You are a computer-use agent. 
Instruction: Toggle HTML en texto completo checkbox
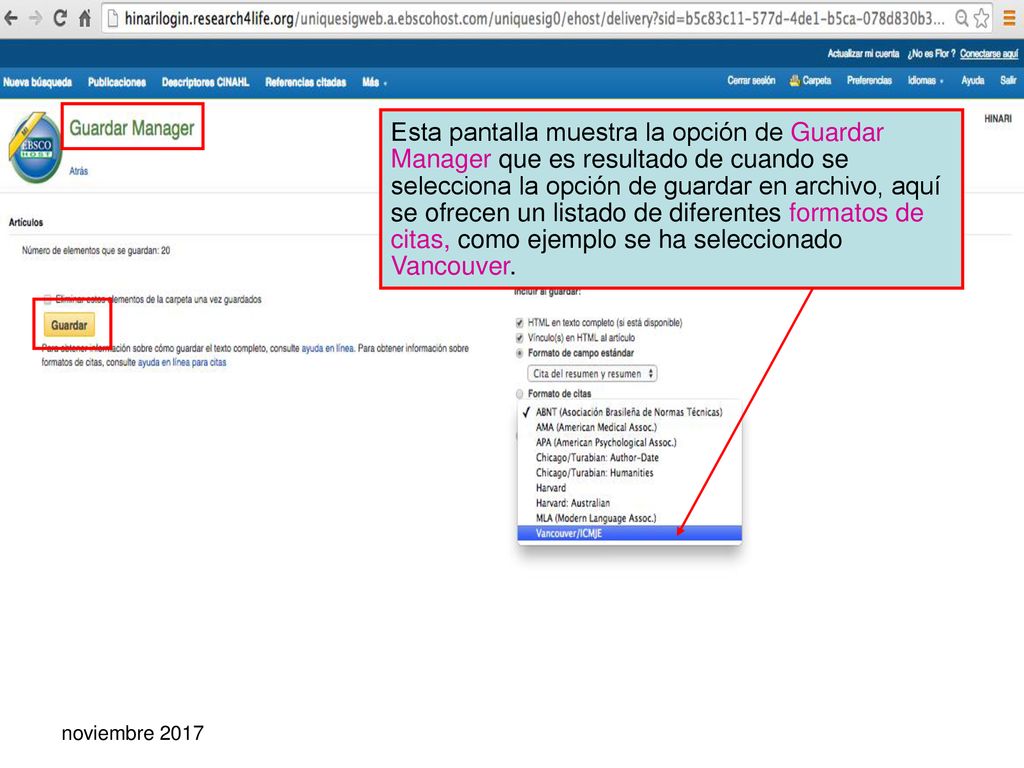[519, 323]
